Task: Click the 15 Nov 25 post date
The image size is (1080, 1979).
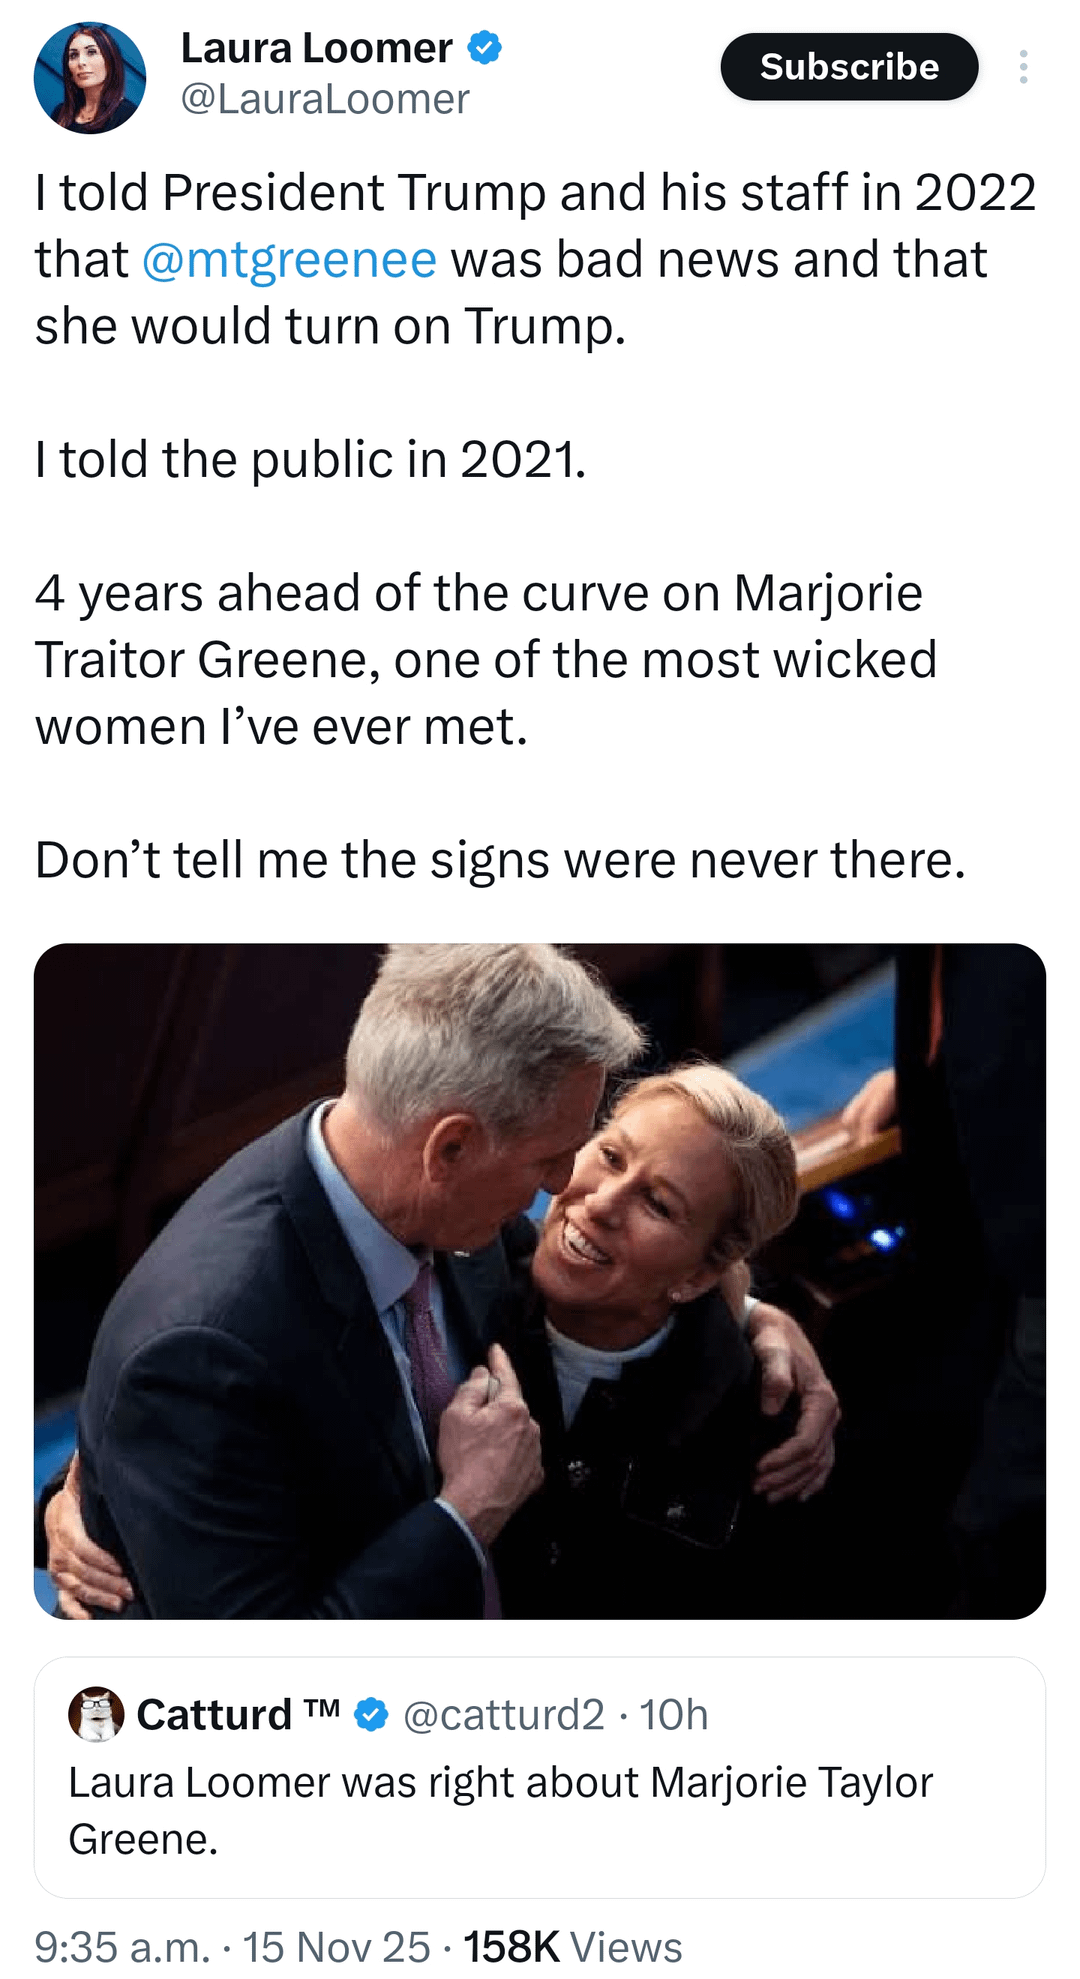Action: coord(336,1946)
